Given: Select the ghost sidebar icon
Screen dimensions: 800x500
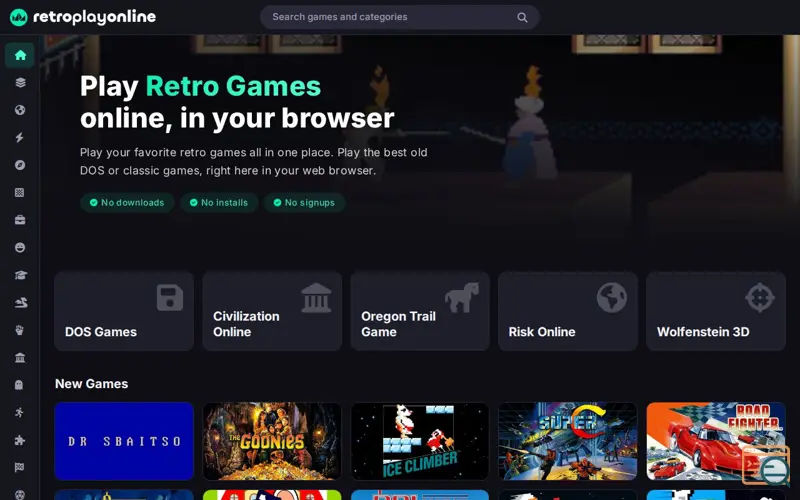Looking at the screenshot, I should click(20, 385).
